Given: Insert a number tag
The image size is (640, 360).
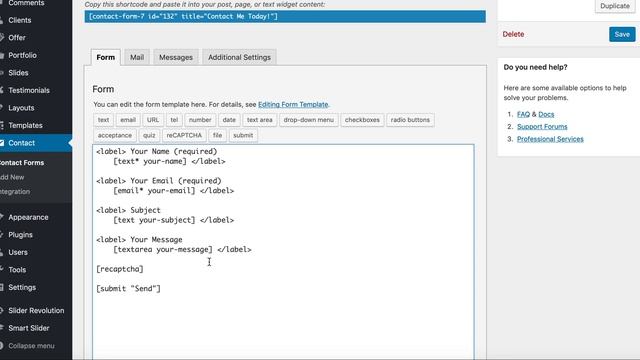Looking at the screenshot, I should pos(200,120).
